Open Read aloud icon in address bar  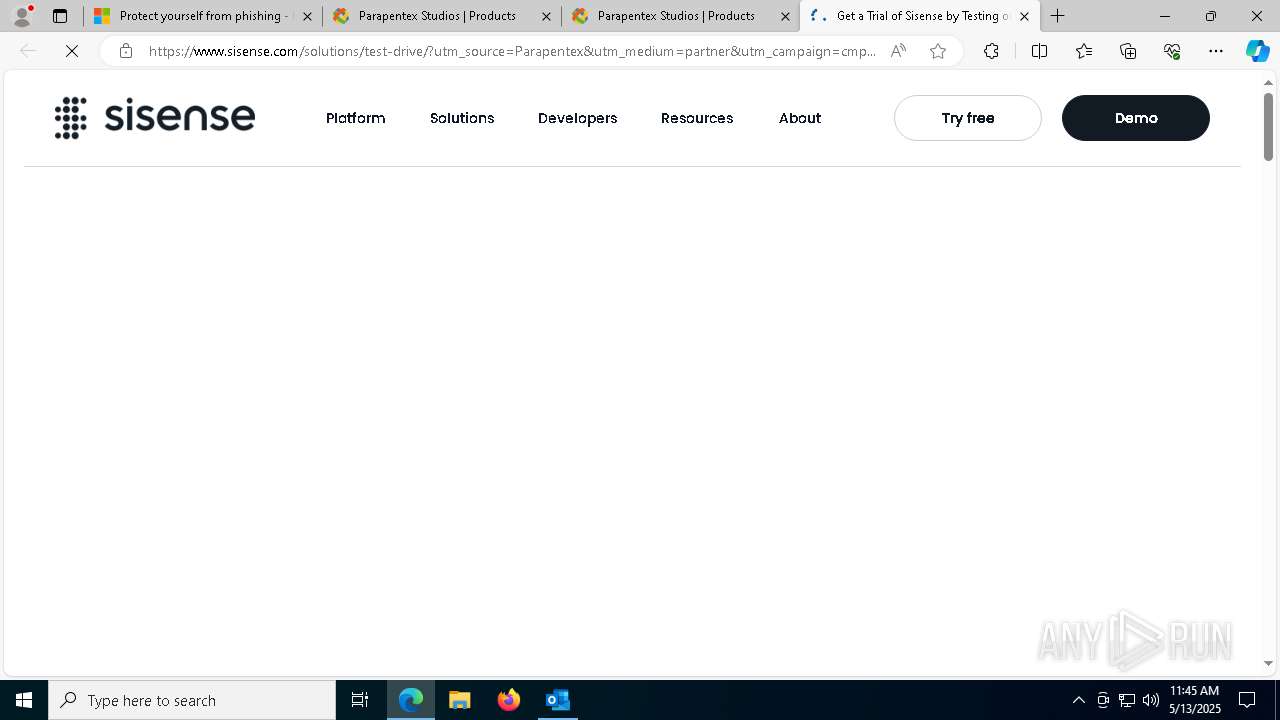tap(898, 51)
